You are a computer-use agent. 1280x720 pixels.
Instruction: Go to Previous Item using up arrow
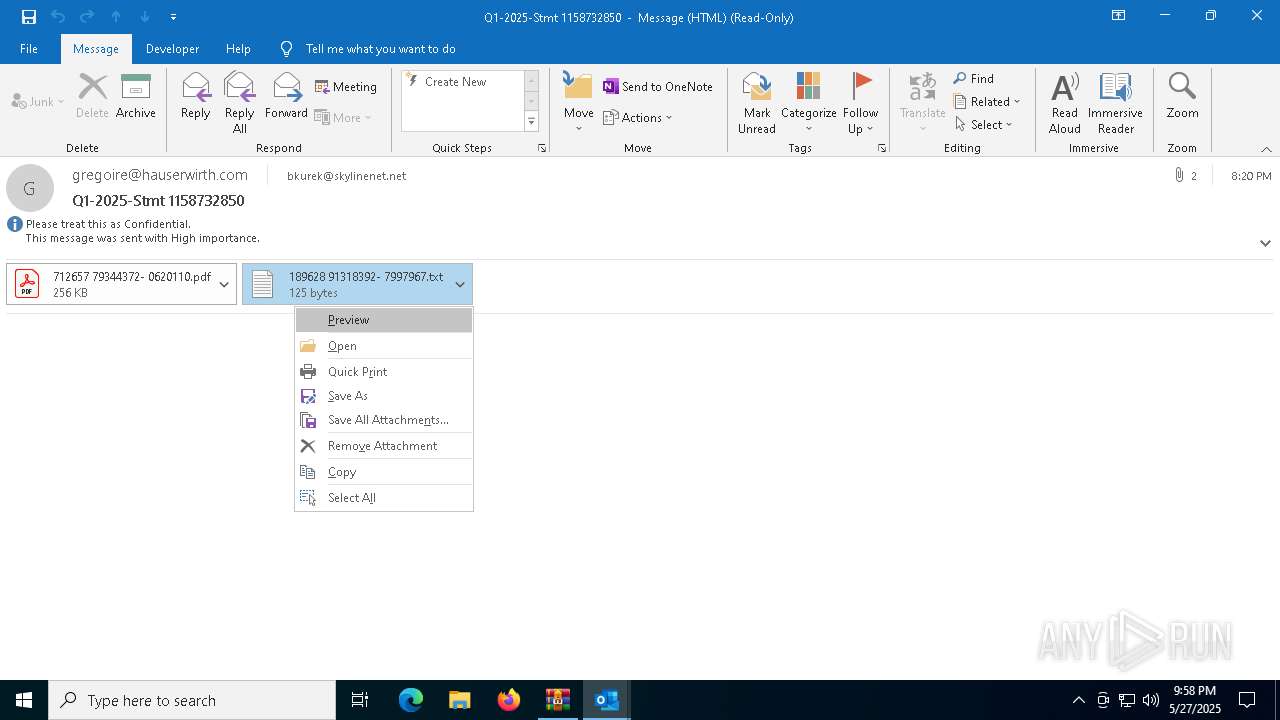click(x=116, y=16)
